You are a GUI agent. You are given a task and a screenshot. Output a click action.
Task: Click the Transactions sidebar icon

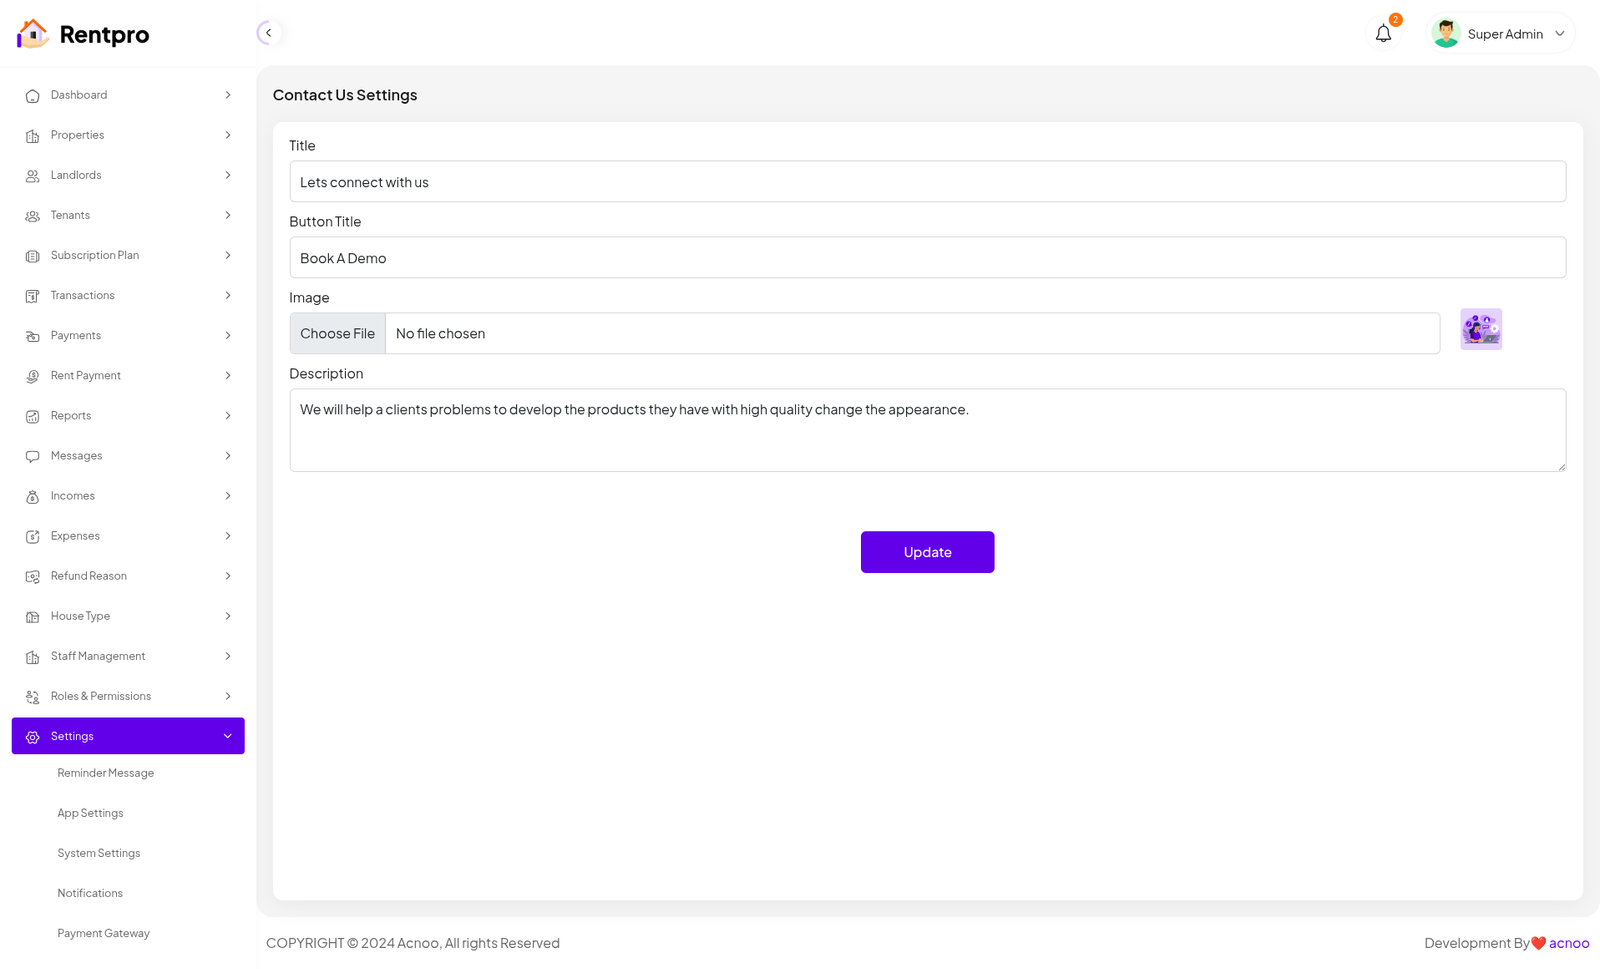coord(32,296)
